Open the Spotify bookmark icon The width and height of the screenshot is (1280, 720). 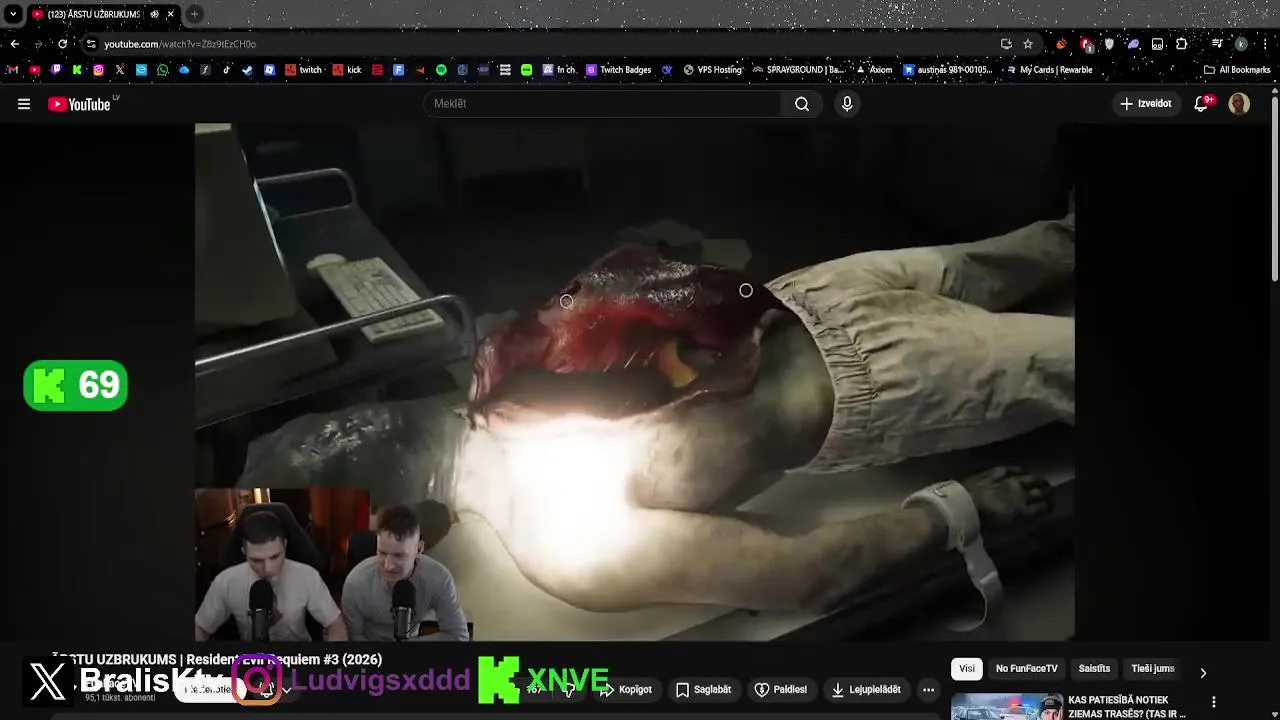(441, 70)
